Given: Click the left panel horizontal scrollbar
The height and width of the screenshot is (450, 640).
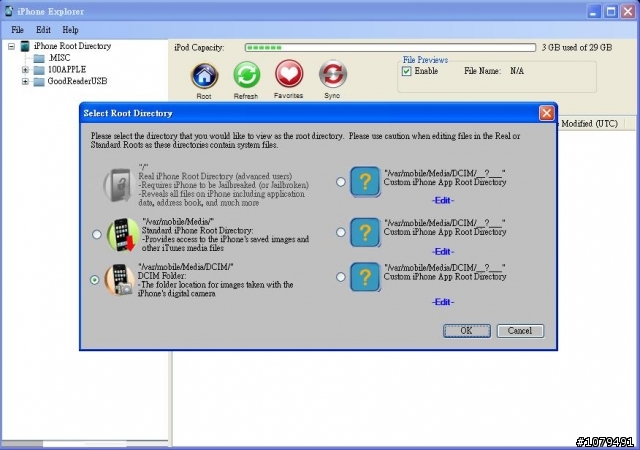Looking at the screenshot, I should 85,443.
